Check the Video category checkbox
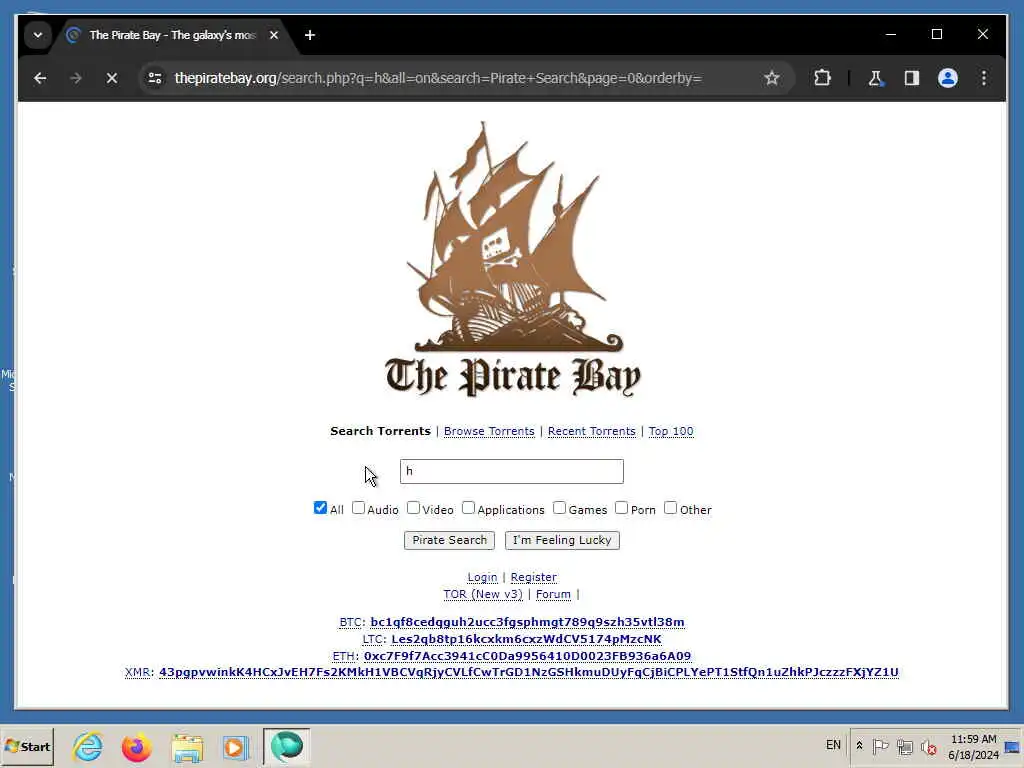Screen dimensions: 1024x768 pyautogui.click(x=413, y=508)
